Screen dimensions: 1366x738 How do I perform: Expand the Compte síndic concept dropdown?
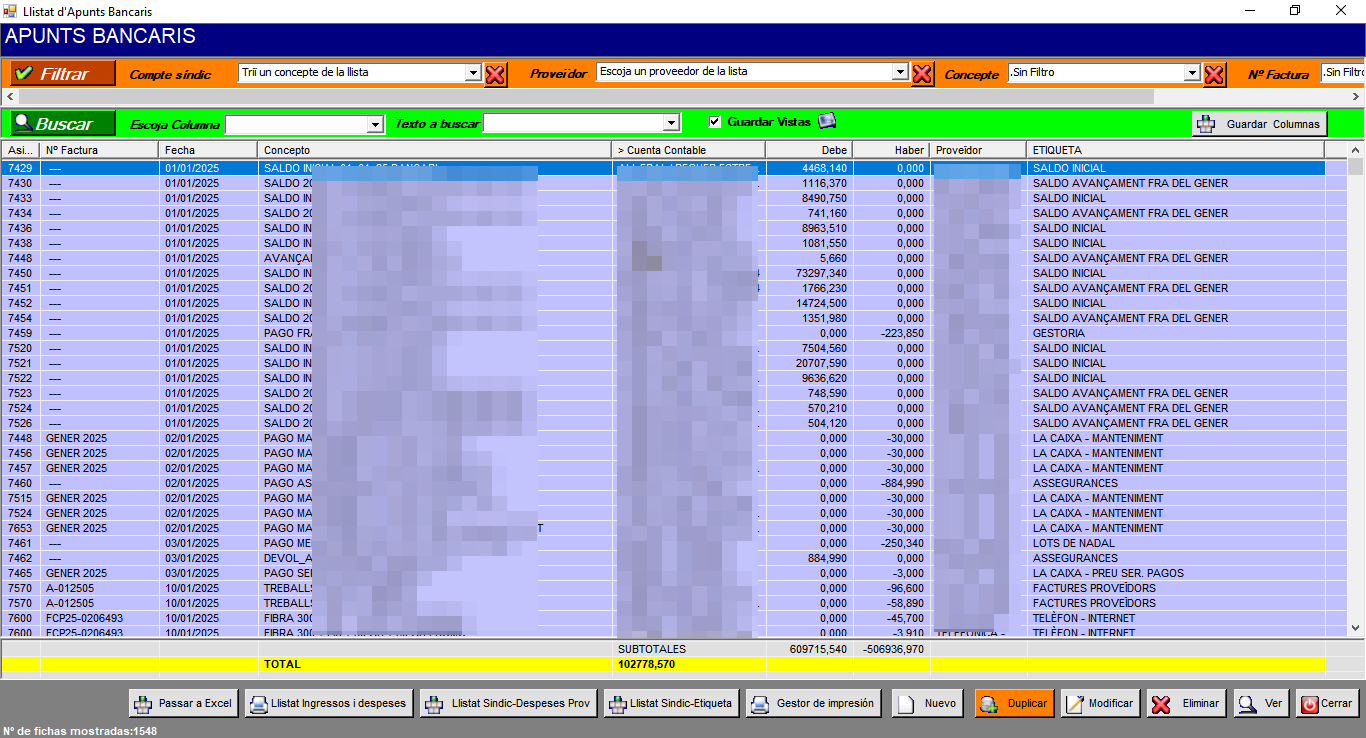pyautogui.click(x=473, y=73)
